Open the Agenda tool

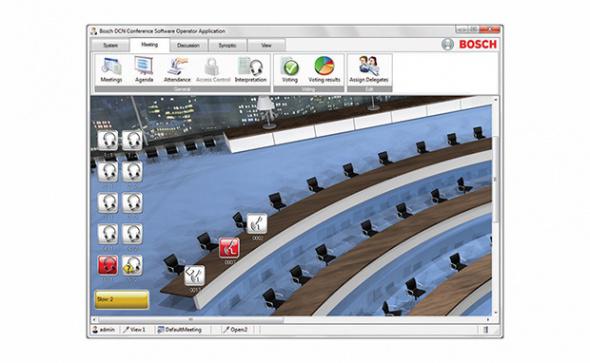144,70
